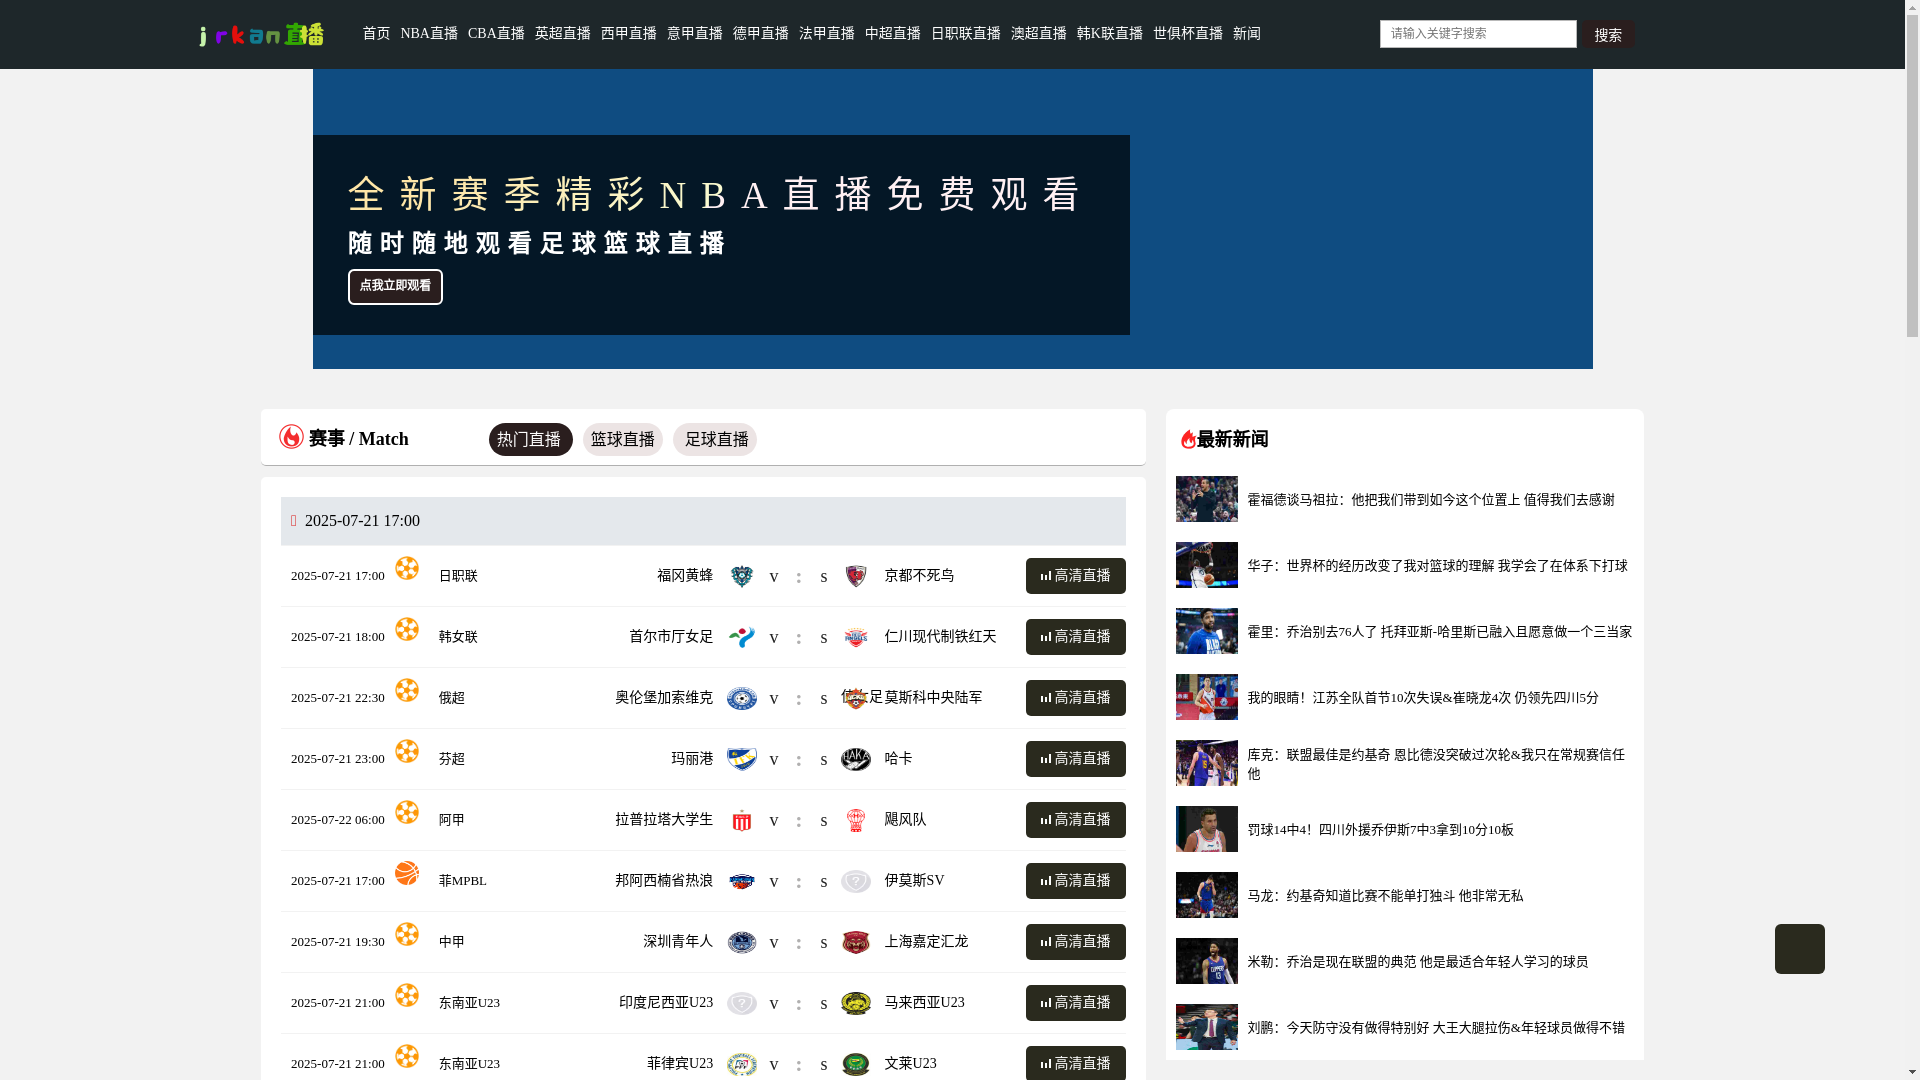This screenshot has width=1920, height=1080.
Task: Click football icon in 芬超 row
Action: tap(407, 751)
